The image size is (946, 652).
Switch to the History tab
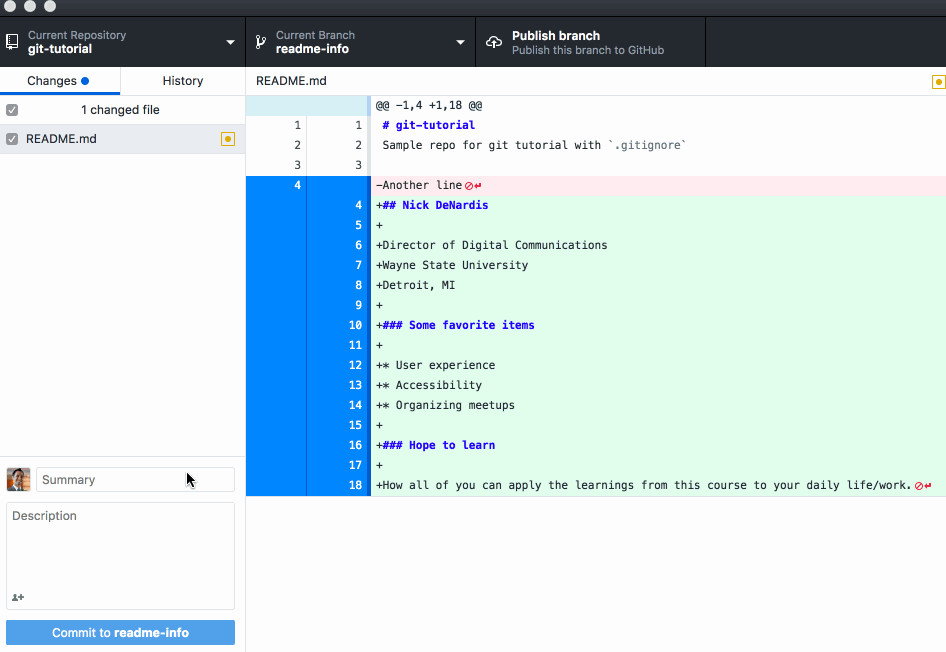[x=182, y=80]
